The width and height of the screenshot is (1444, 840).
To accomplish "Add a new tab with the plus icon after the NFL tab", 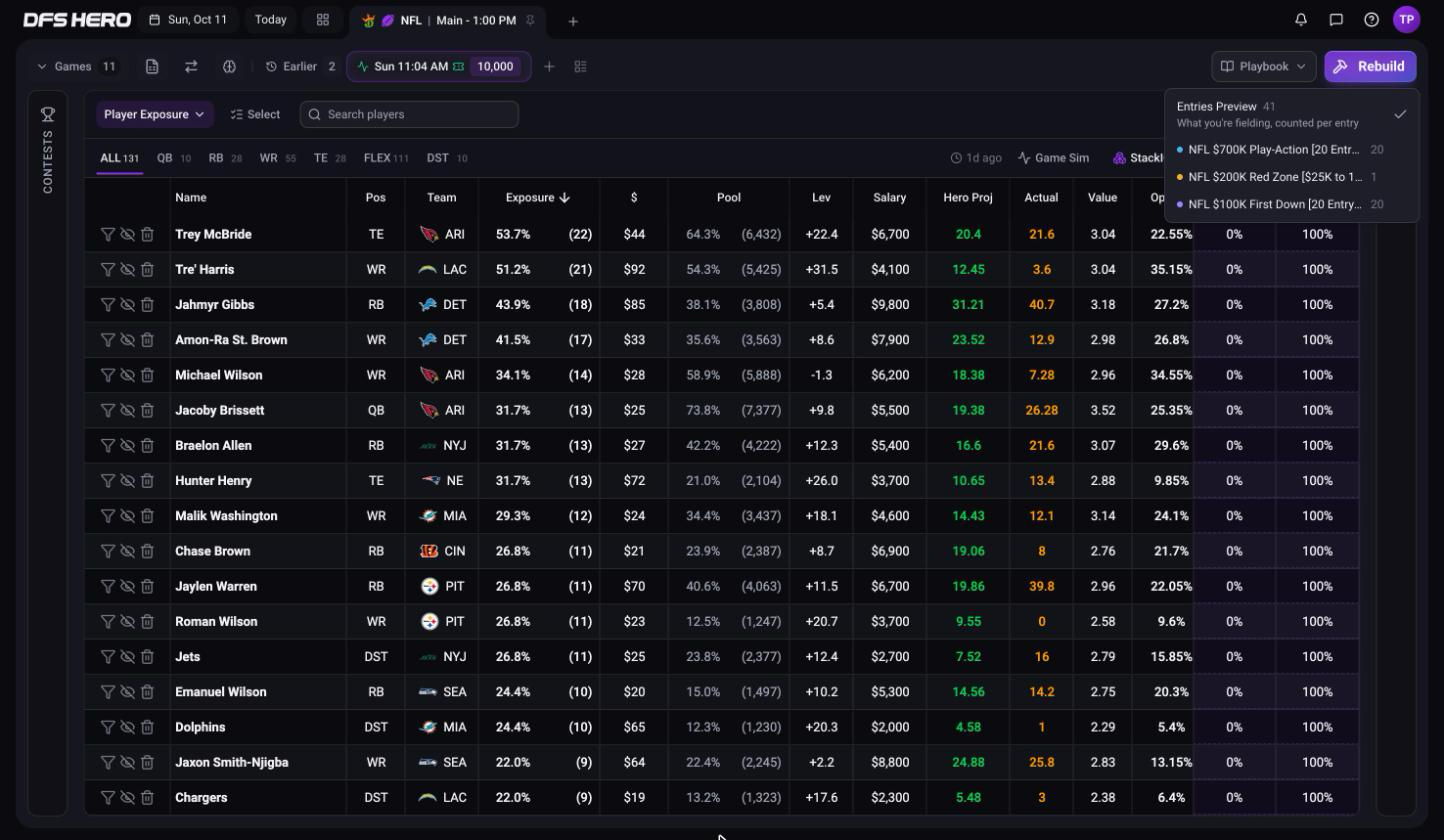I will (x=573, y=21).
